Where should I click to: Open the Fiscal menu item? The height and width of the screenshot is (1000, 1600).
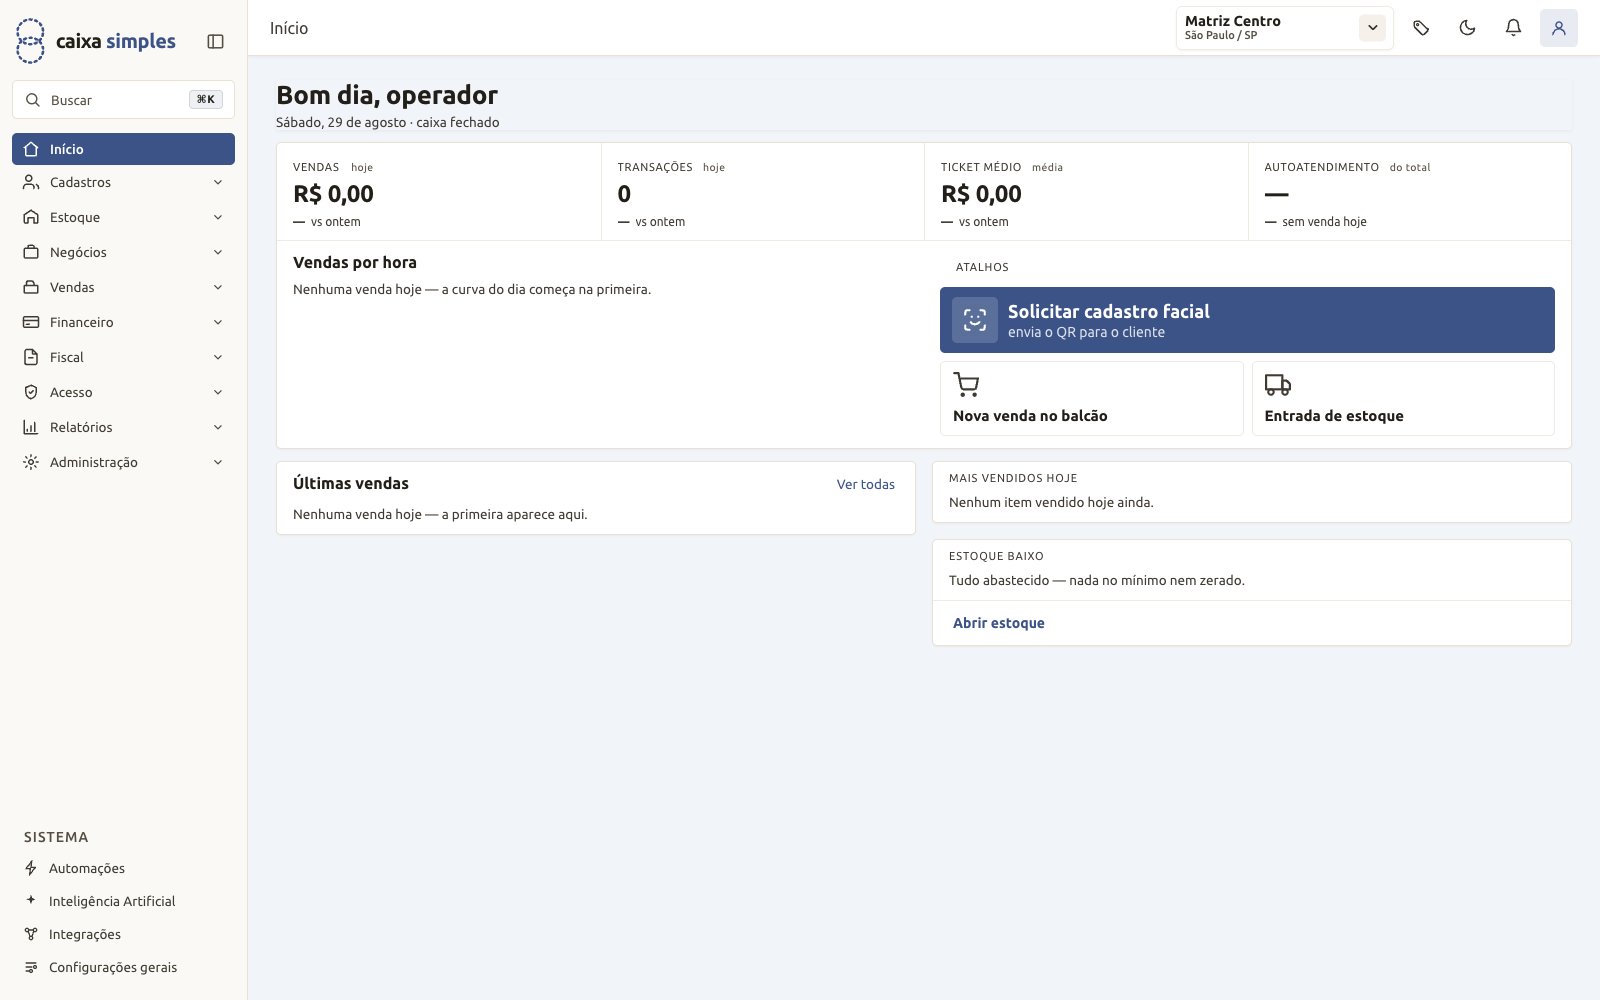coord(123,357)
